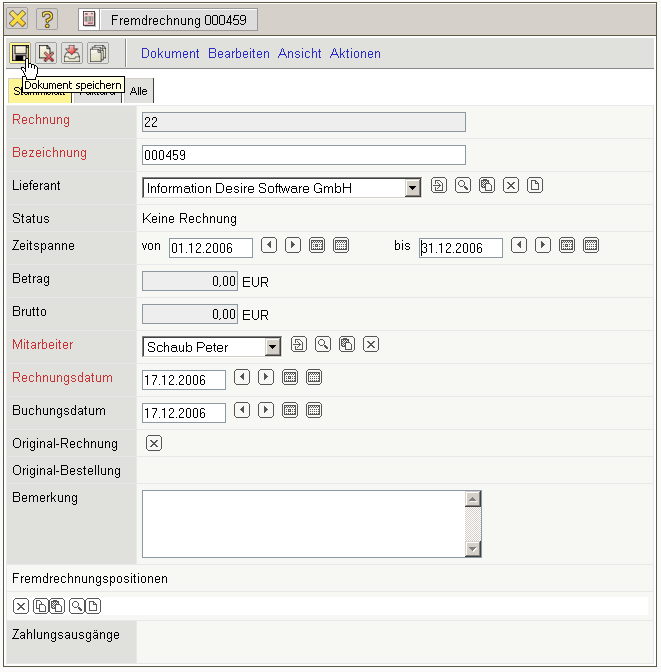The height and width of the screenshot is (672, 661).
Task: Click the yellow question mark help icon
Action: (x=47, y=19)
